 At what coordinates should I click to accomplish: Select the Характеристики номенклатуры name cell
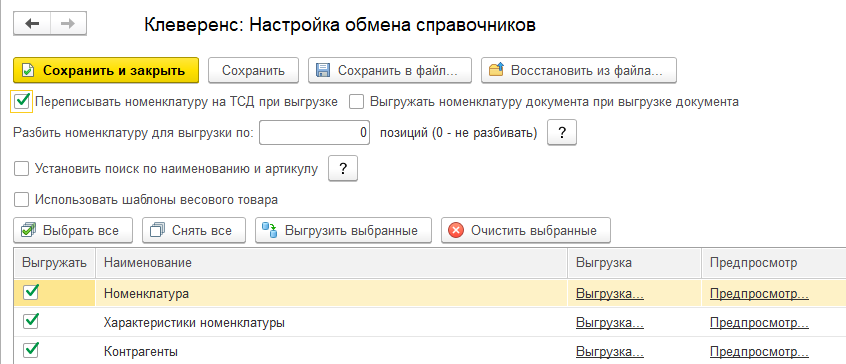click(x=331, y=323)
